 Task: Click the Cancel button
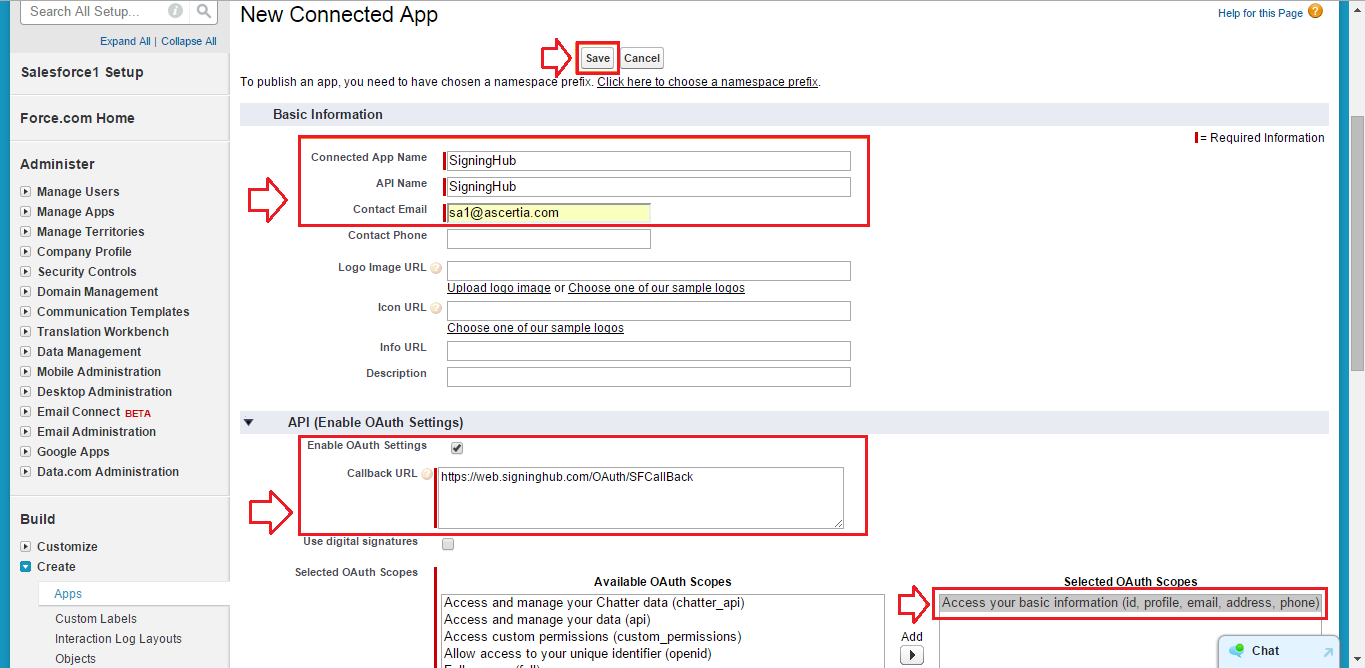point(642,58)
